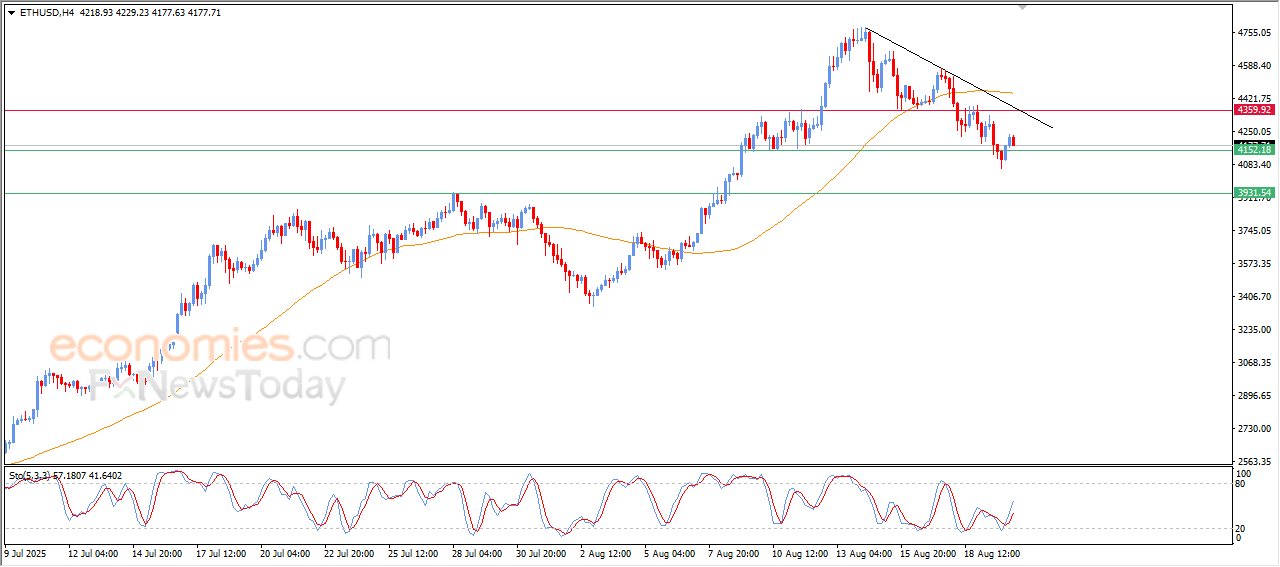Click the 18 Aug 12:00 time label
This screenshot has width=1280, height=567.
click(993, 552)
